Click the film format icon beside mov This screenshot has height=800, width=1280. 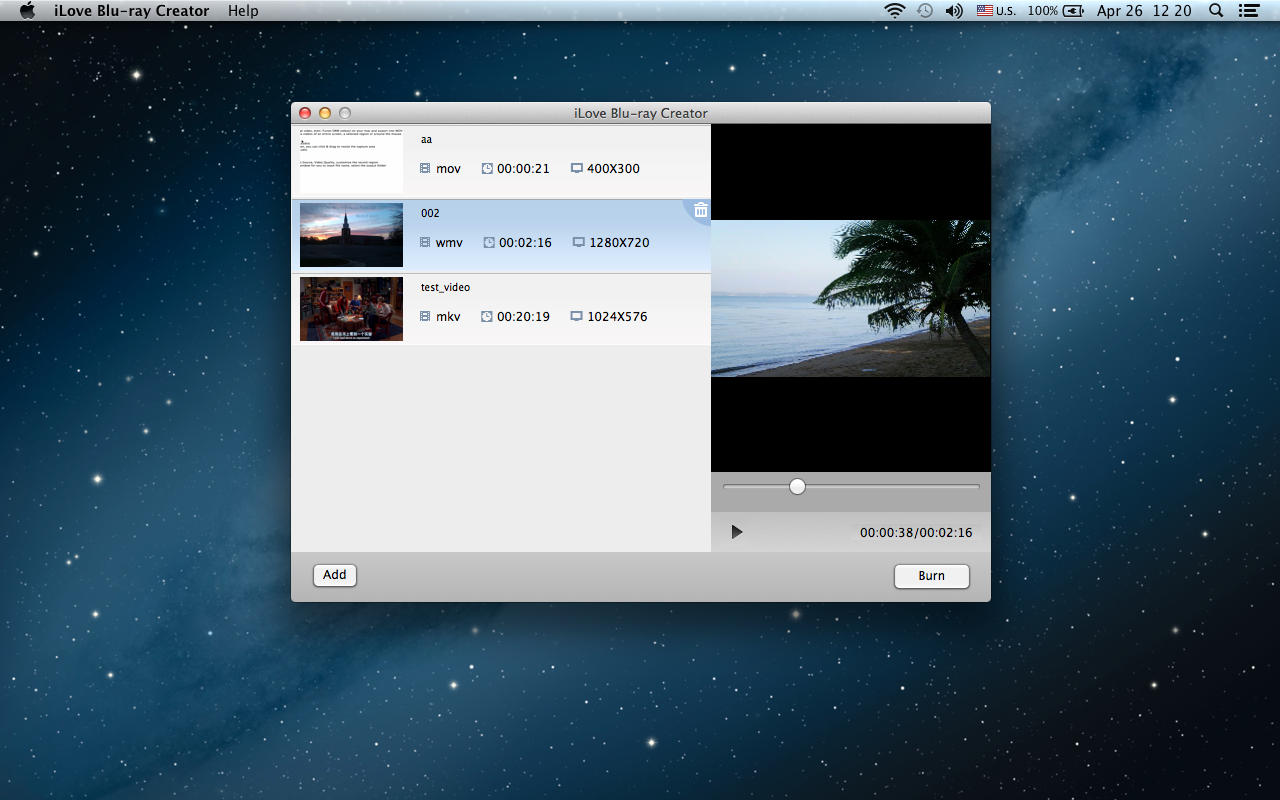425,169
